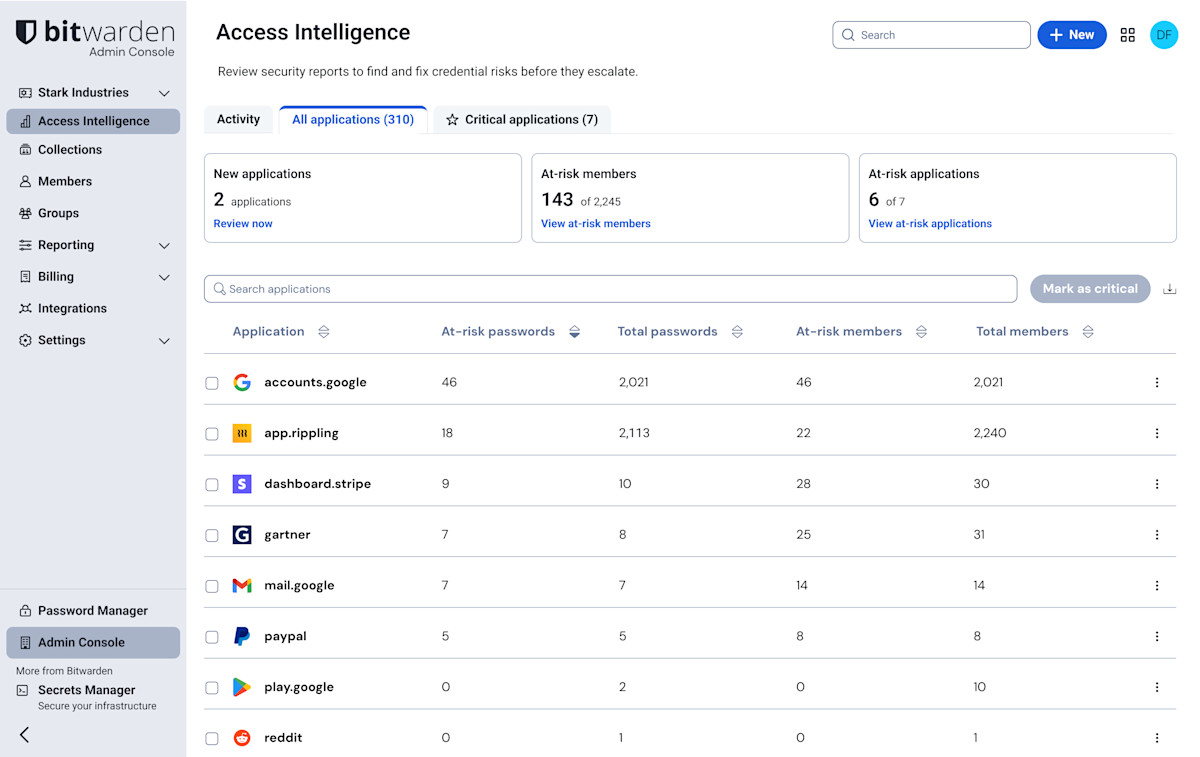Check the checkbox next to accounts.google
Viewport: 1200px width, 757px height.
[x=211, y=382]
